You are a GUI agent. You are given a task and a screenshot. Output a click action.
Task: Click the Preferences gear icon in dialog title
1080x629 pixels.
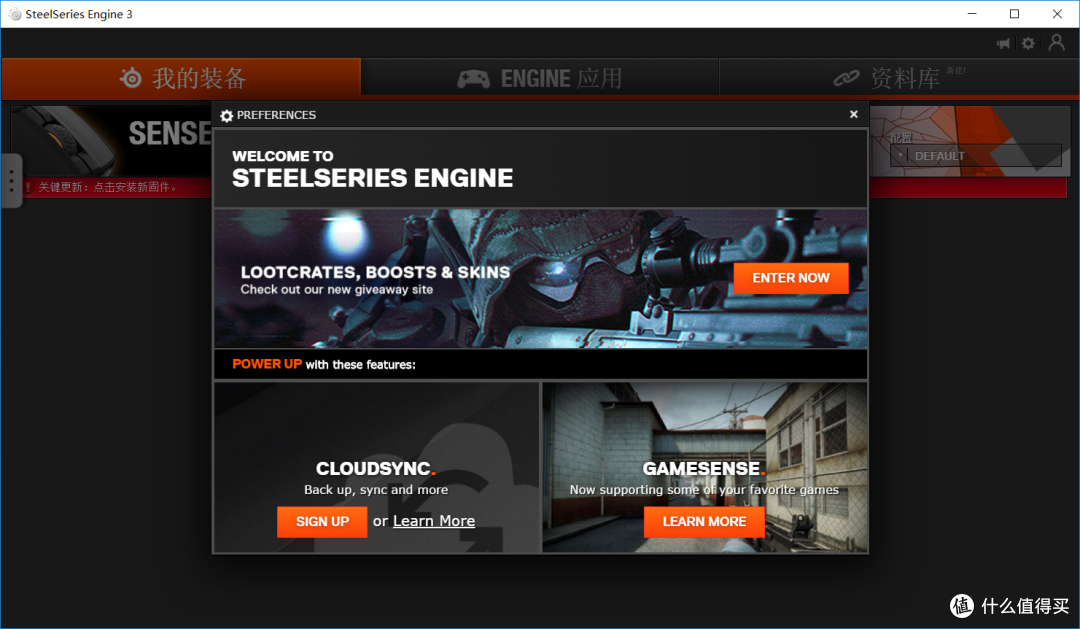[x=227, y=115]
